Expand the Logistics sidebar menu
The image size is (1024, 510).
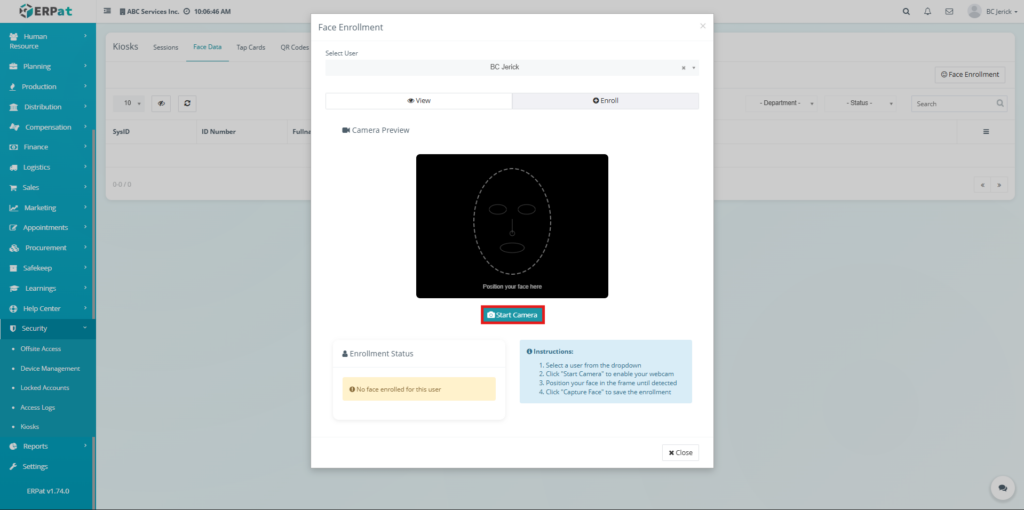pos(48,167)
